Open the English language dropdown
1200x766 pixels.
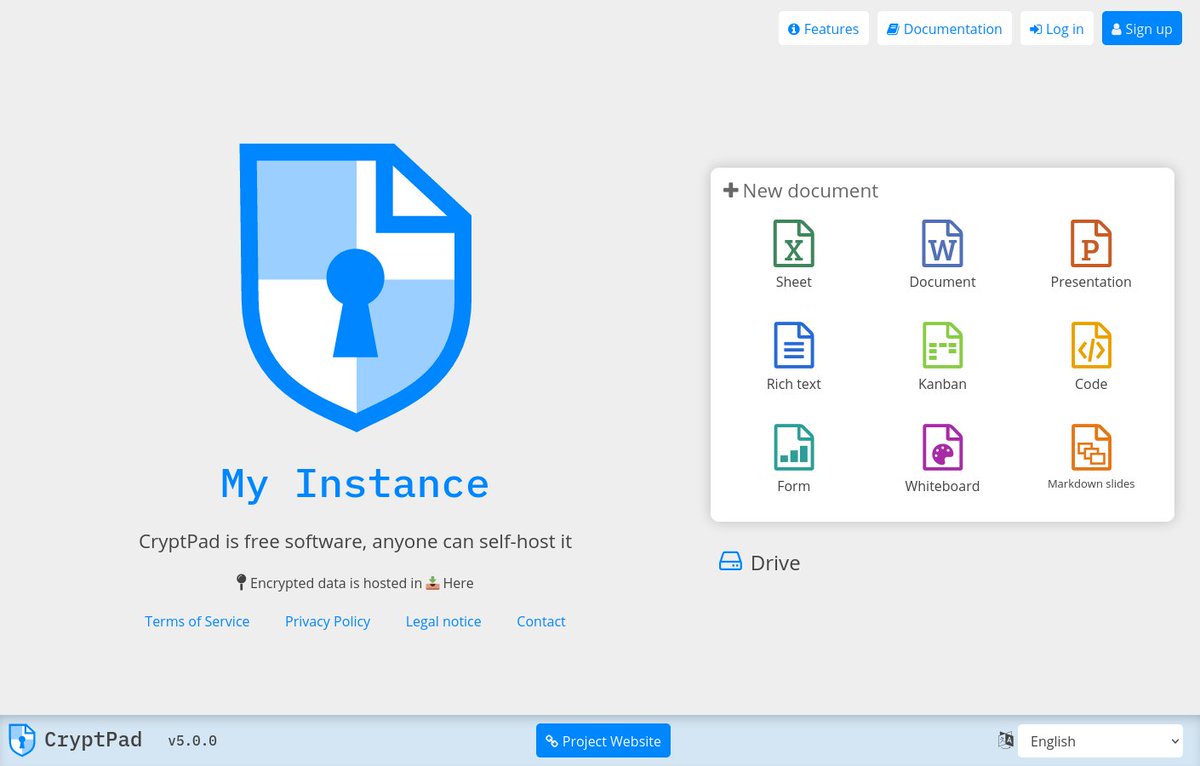coord(1100,741)
